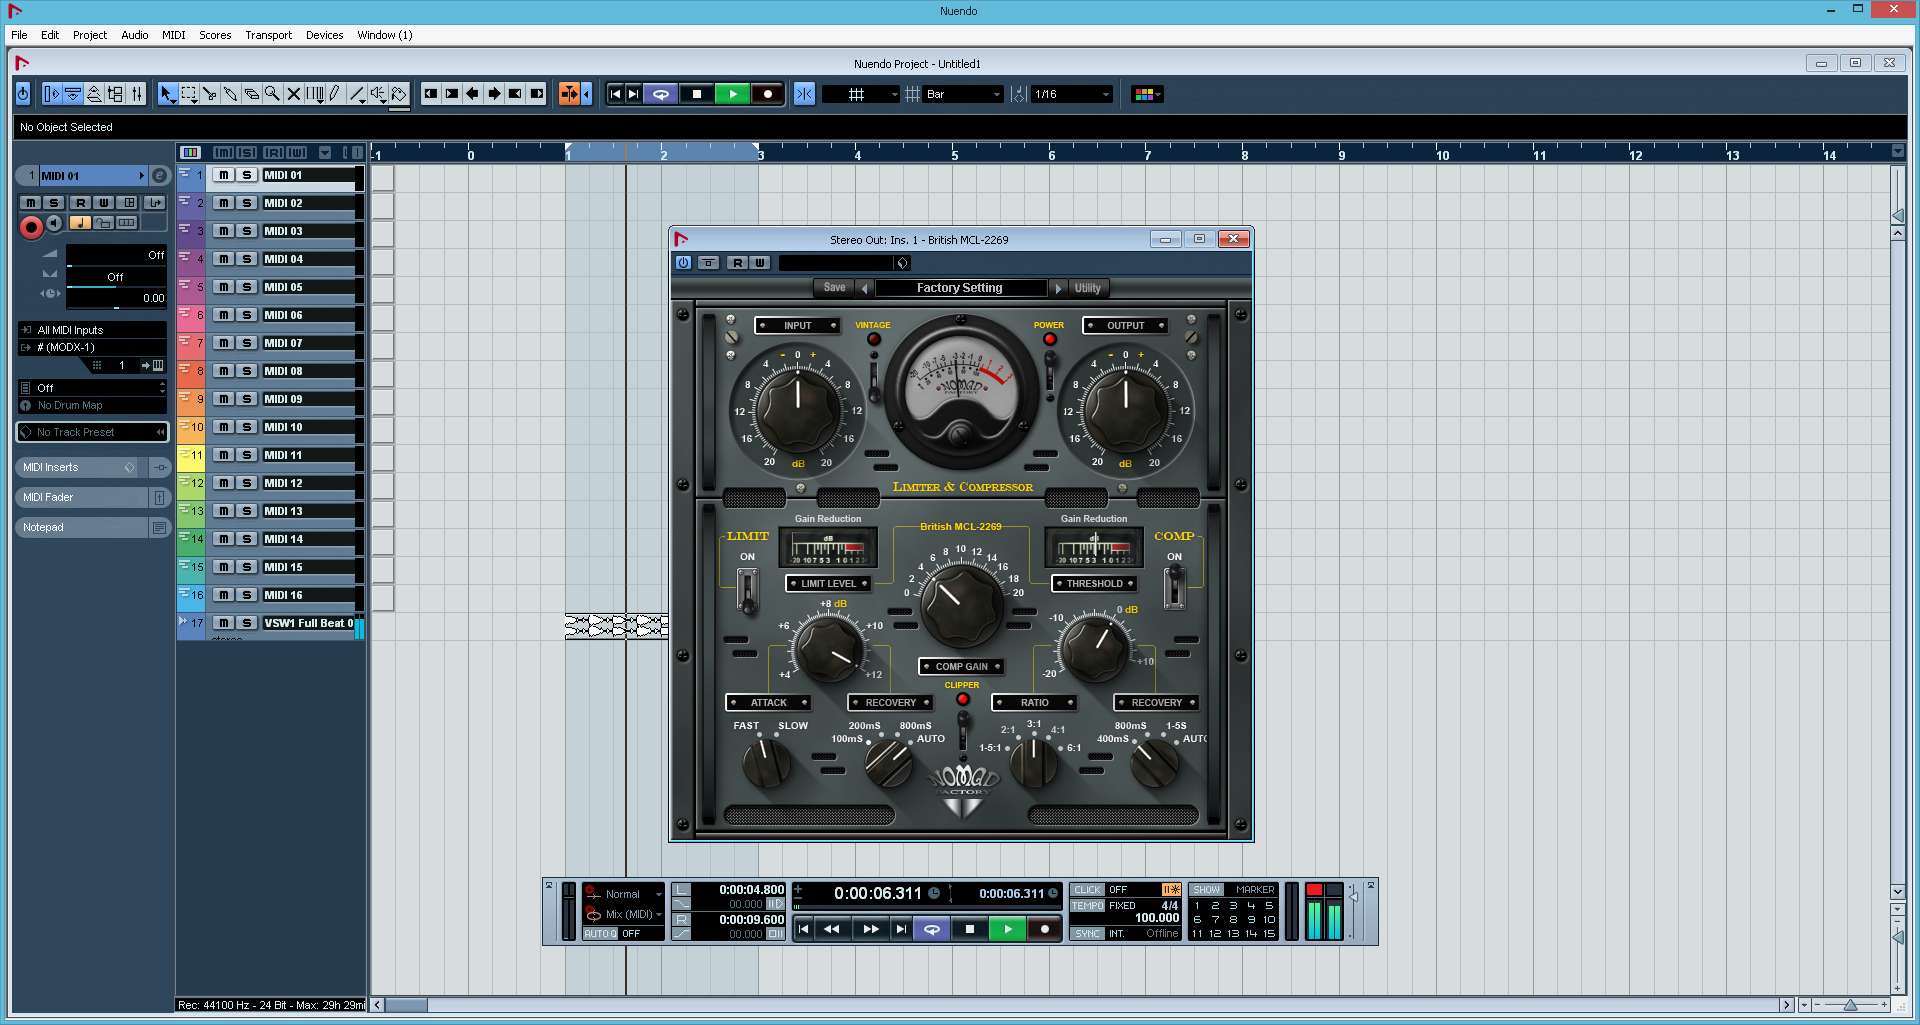
Task: Go to project start in toolbar transport
Action: (615, 94)
